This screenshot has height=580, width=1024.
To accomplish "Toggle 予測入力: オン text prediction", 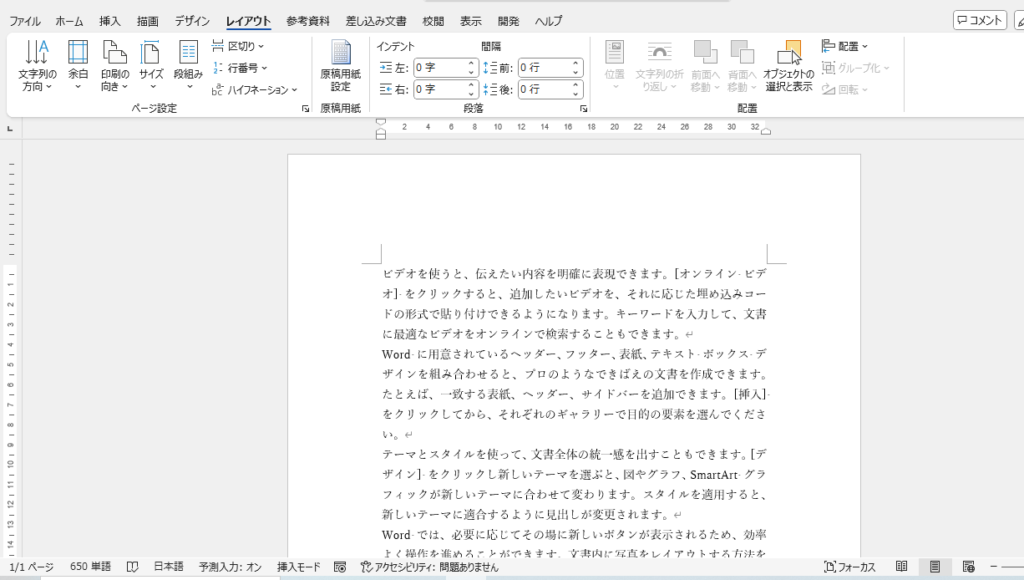I will 231,567.
